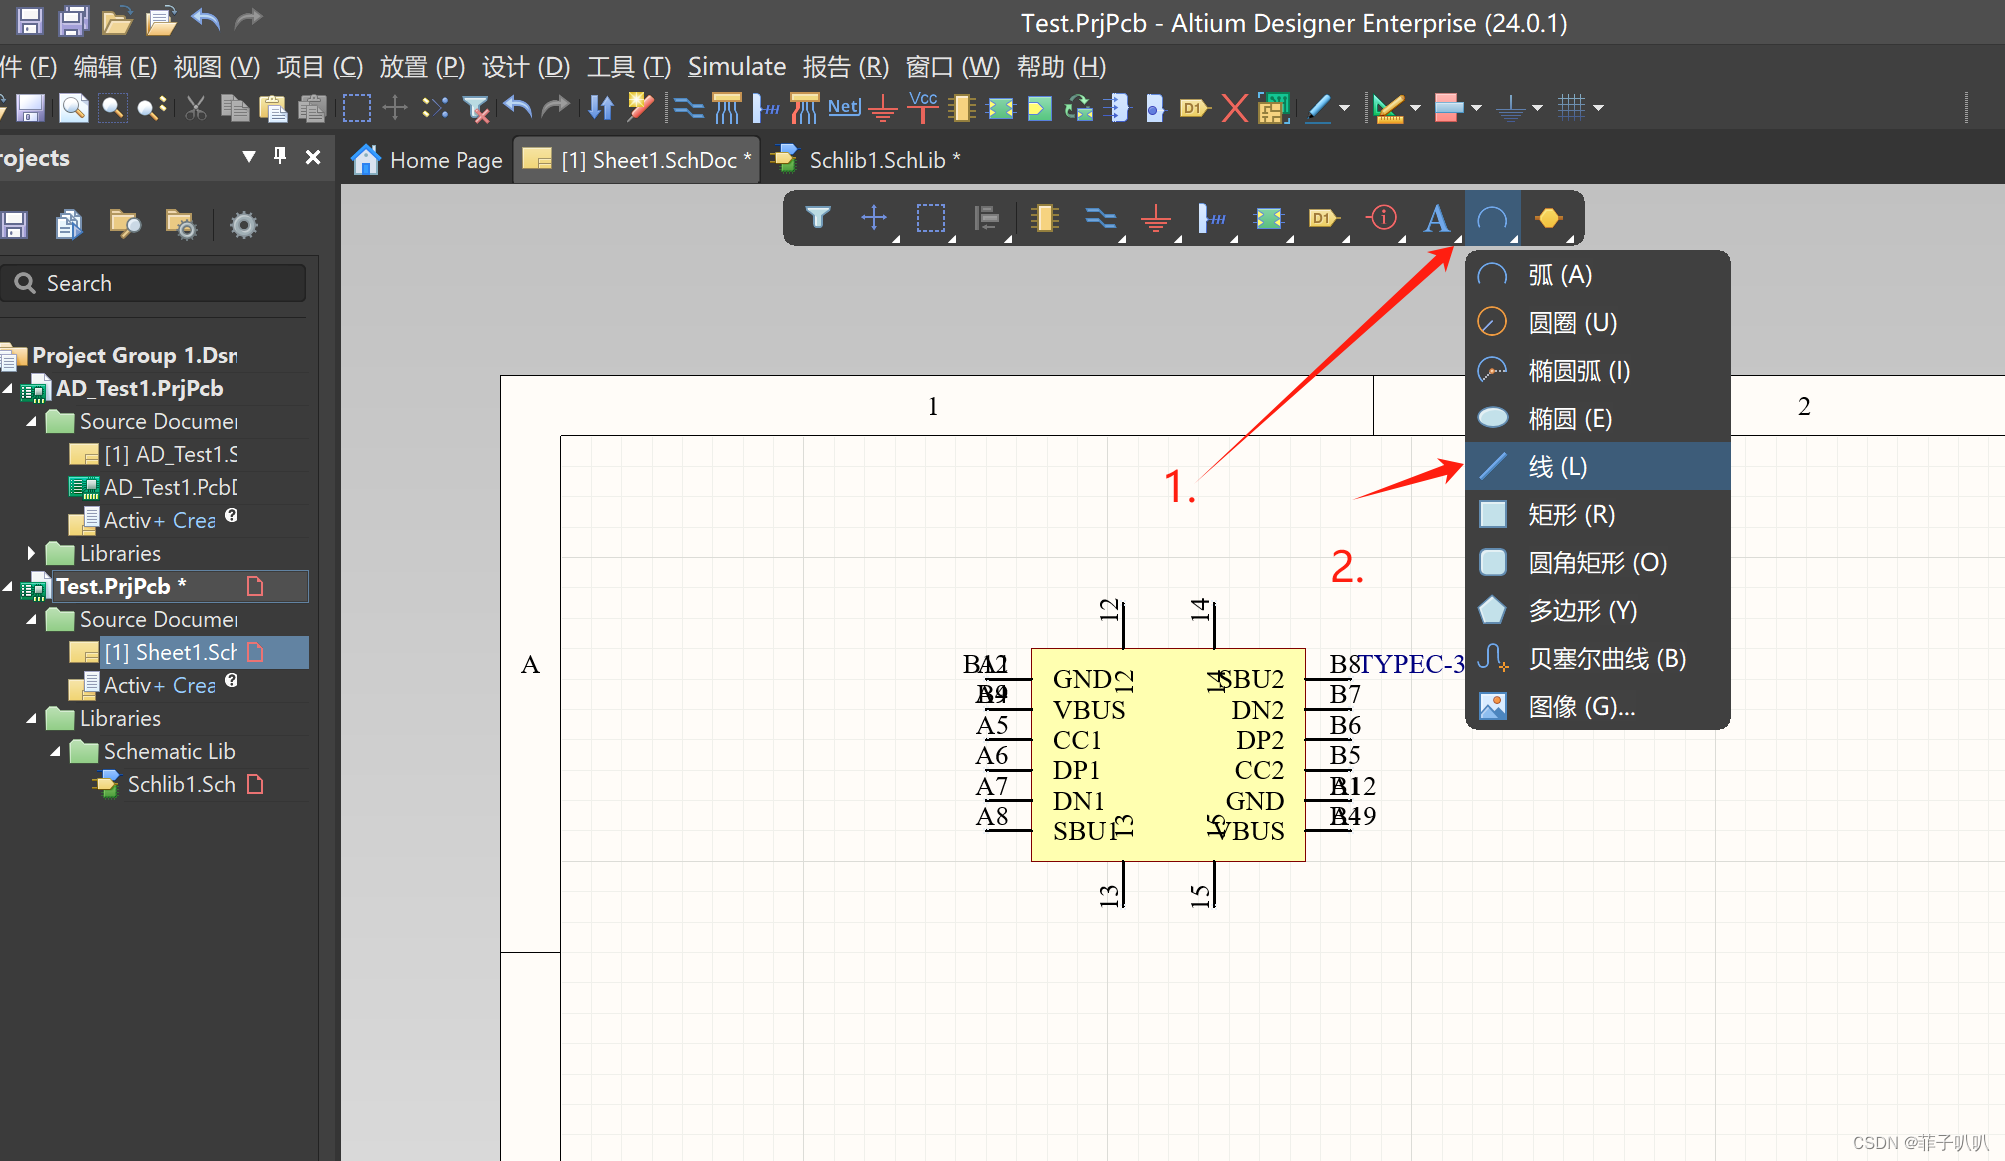This screenshot has height=1161, width=2005.
Task: Click the Search field in Projects panel
Action: 154,283
